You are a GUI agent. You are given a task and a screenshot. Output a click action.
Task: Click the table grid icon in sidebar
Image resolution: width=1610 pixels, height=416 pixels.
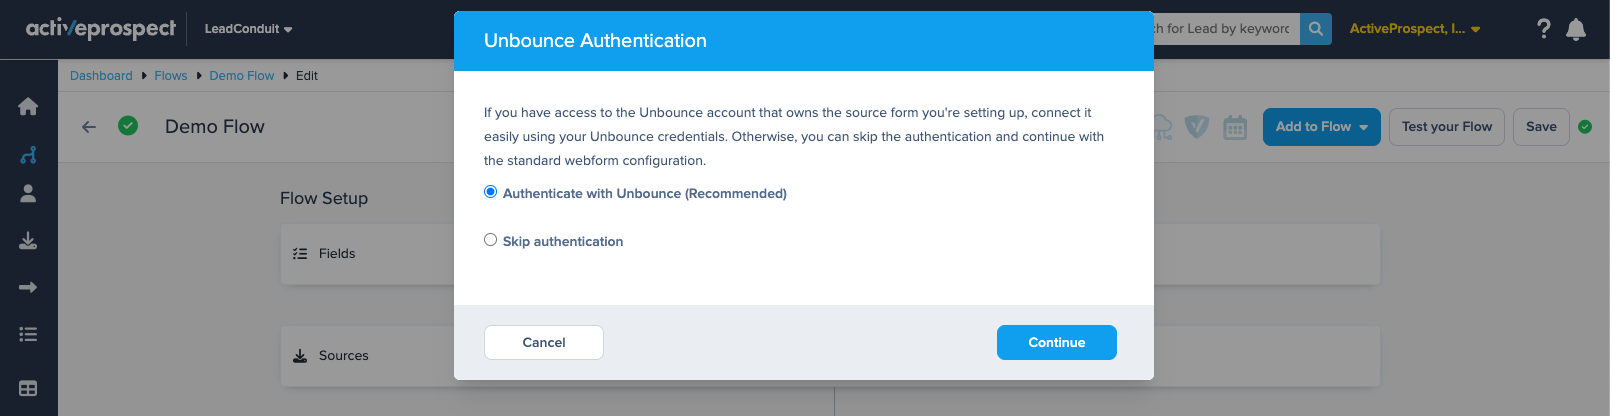coord(28,388)
